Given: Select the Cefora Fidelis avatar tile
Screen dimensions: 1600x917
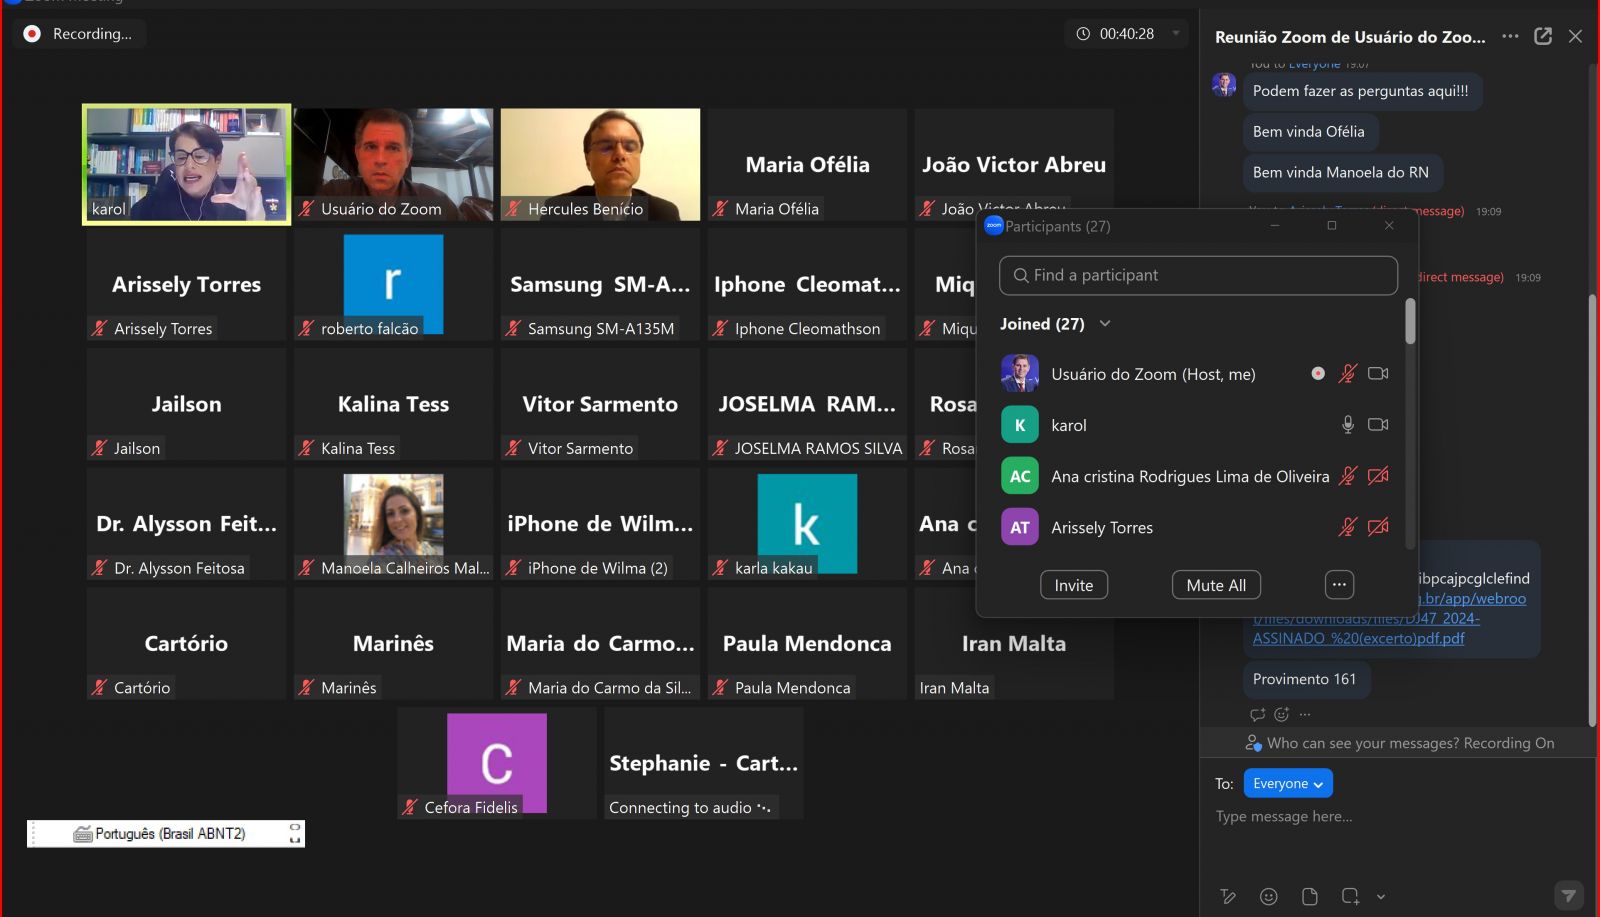Looking at the screenshot, I should point(497,763).
